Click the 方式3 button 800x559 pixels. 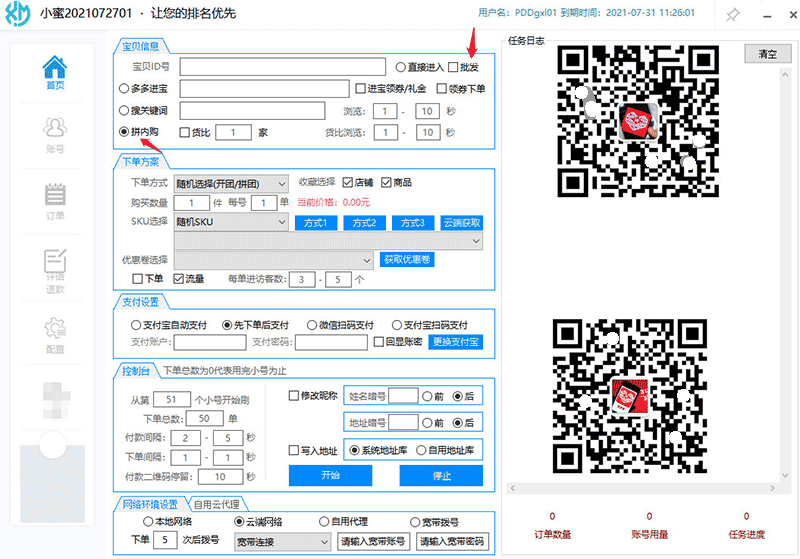pyautogui.click(x=413, y=223)
